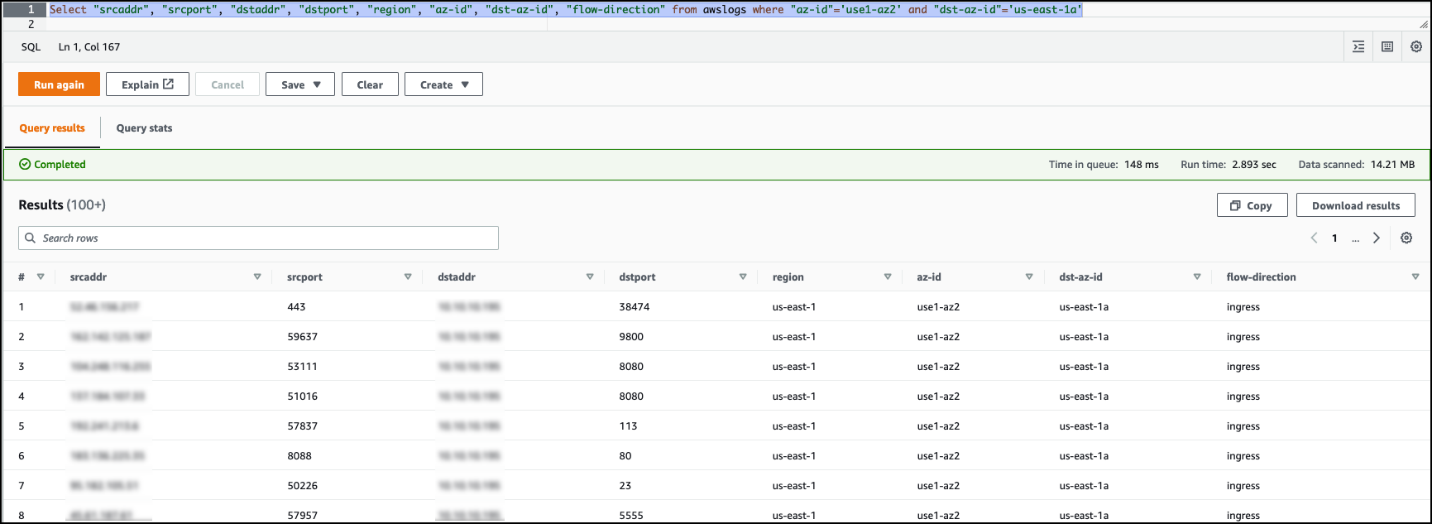Open results table preferences gear

1406,238
